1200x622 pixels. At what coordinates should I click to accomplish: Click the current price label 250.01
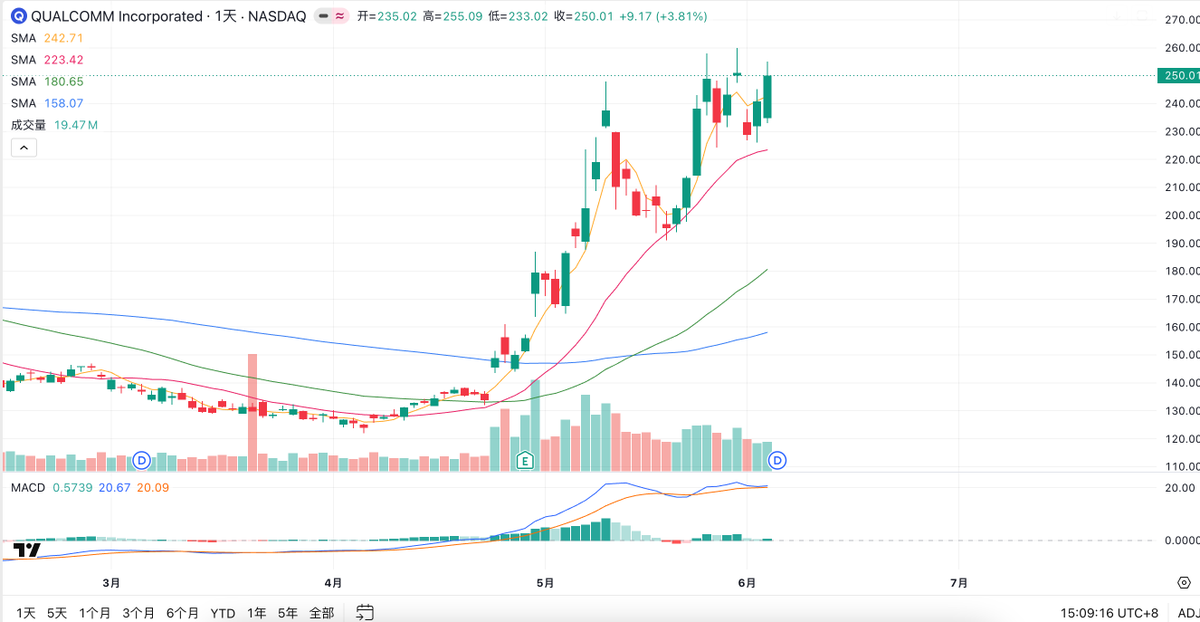click(1177, 75)
